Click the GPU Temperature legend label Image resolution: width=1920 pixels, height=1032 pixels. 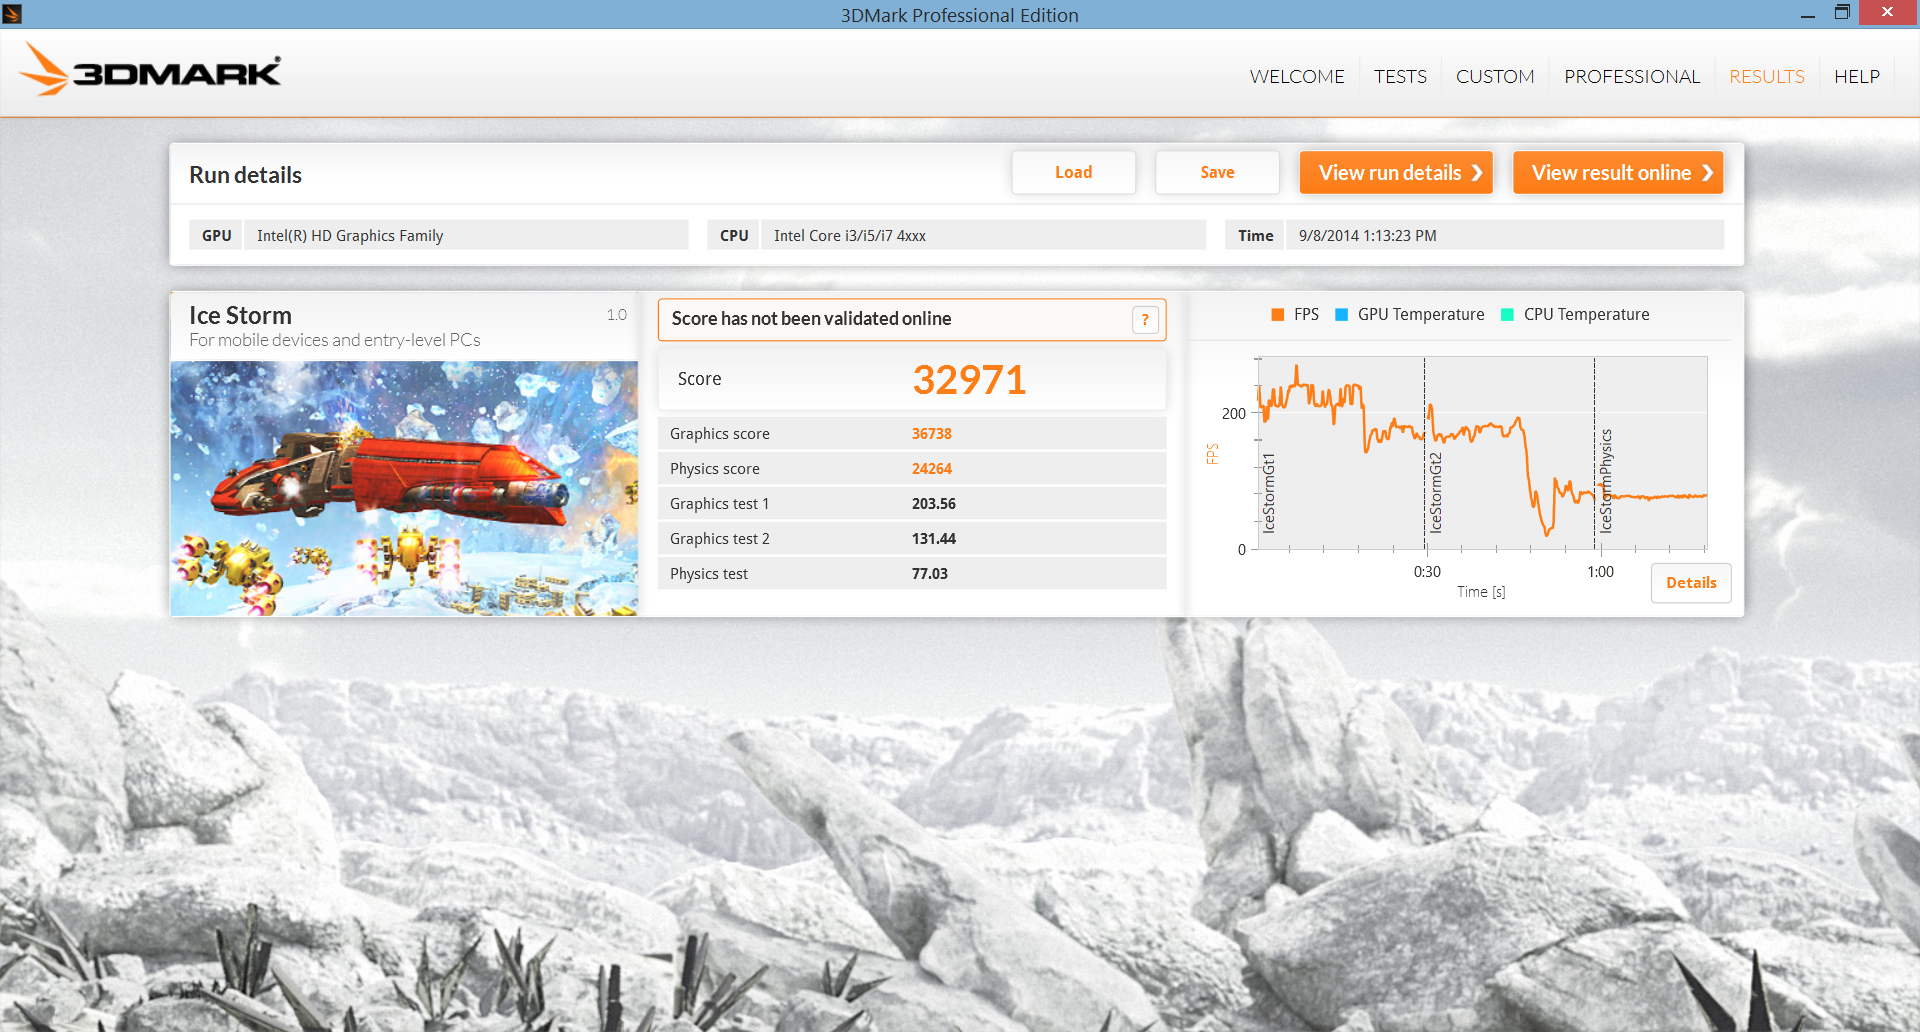point(1421,315)
